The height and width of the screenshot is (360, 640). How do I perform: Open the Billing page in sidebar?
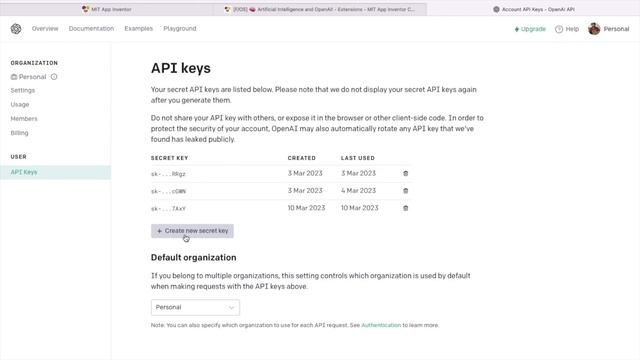19,133
